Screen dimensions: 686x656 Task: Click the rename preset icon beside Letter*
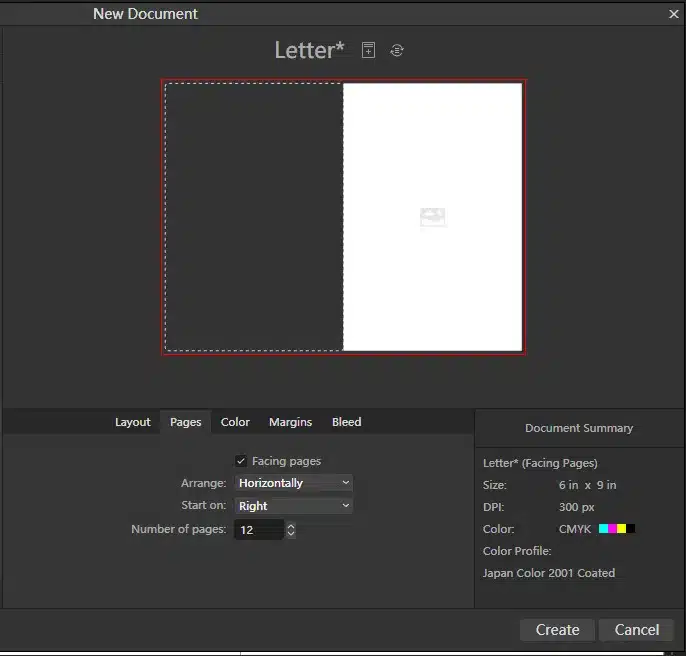pos(396,50)
